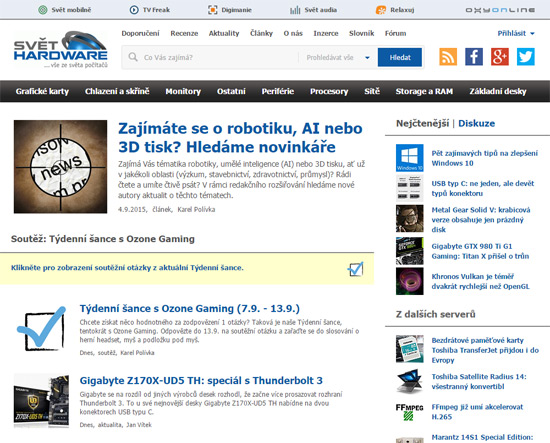
Task: Open Pět zajímavých tipů Windows 10 link
Action: coord(484,158)
